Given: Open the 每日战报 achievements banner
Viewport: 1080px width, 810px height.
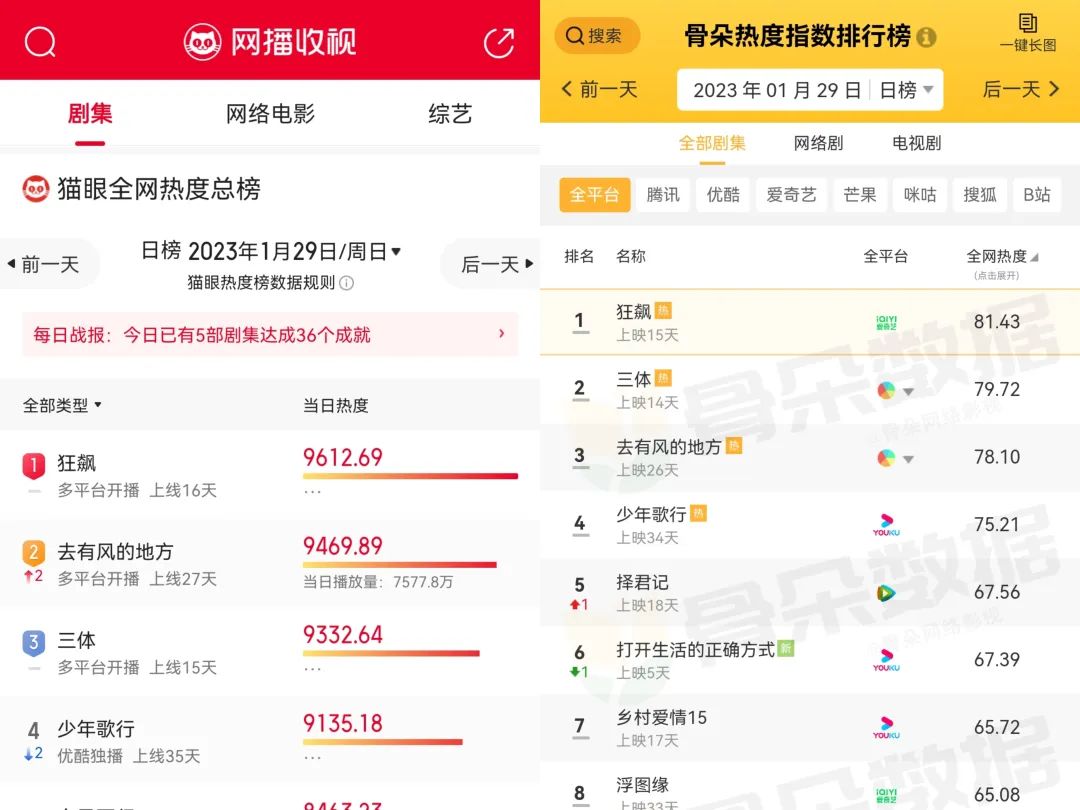Looking at the screenshot, I should click(270, 335).
